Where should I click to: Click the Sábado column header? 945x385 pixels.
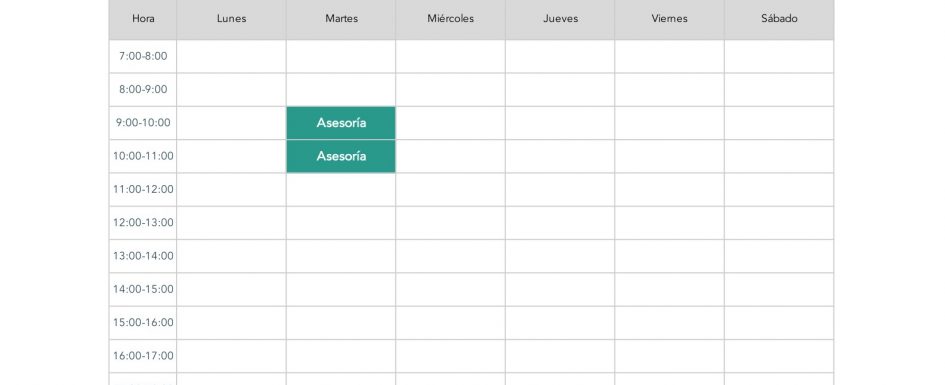(x=779, y=19)
